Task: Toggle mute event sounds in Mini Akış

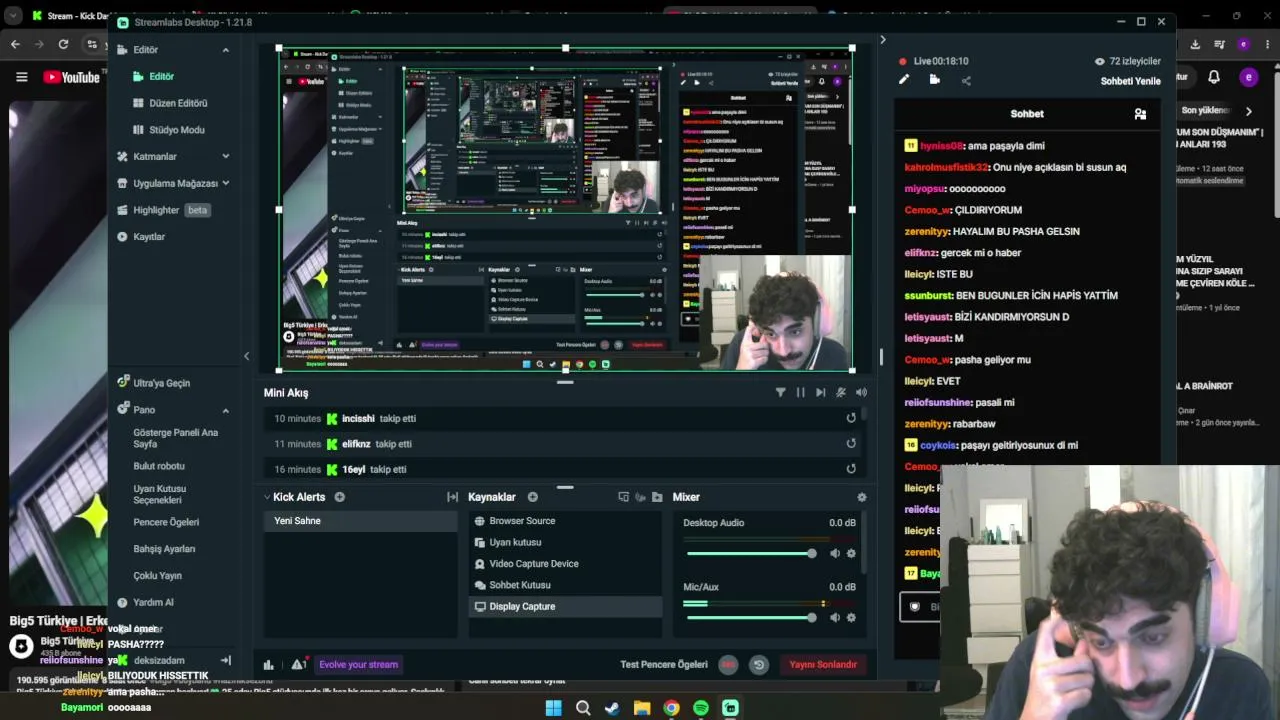Action: pos(841,392)
